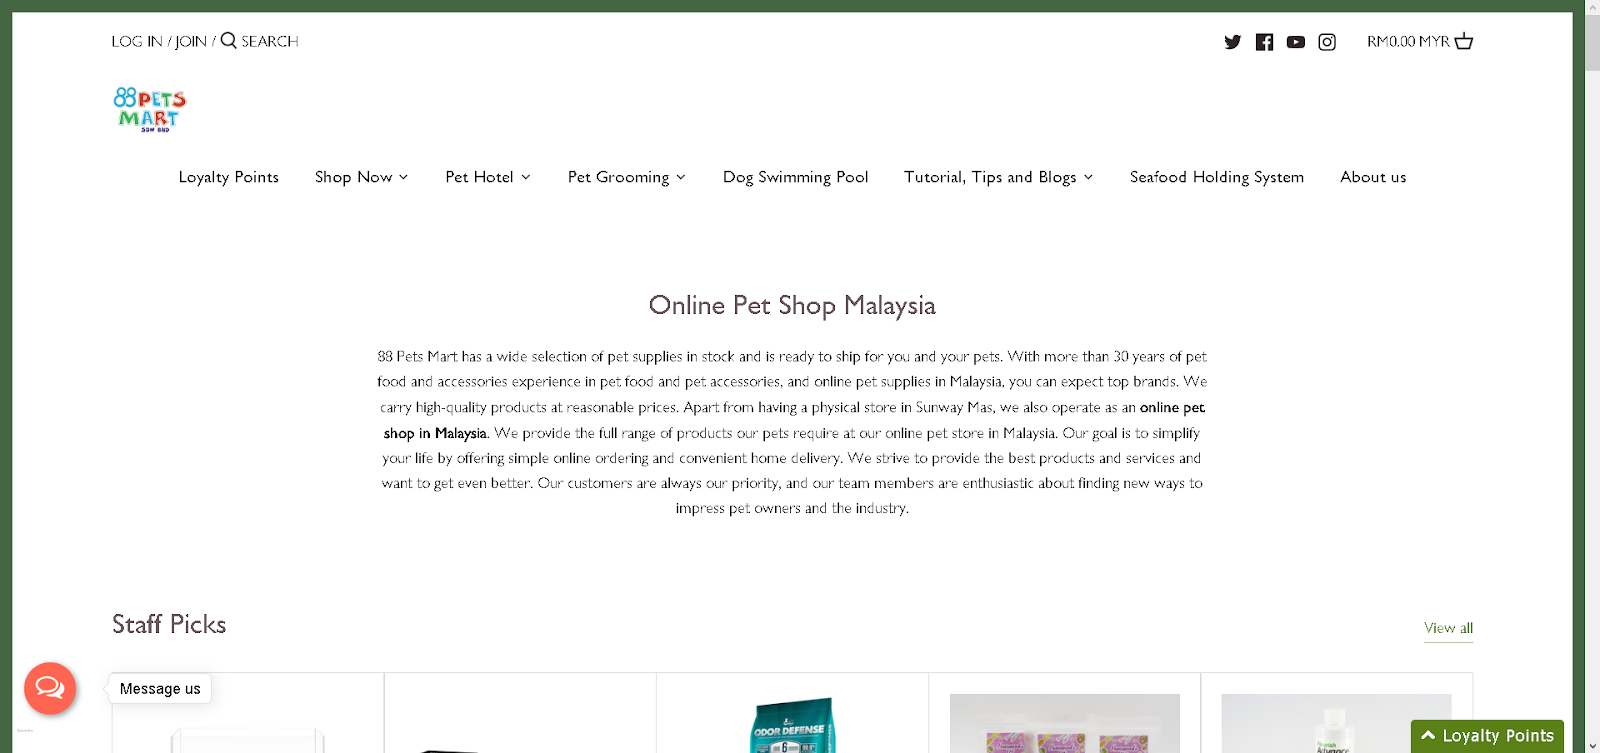Screen dimensions: 1600x753
Task: Open the YouTube social icon
Action: [x=1296, y=42]
